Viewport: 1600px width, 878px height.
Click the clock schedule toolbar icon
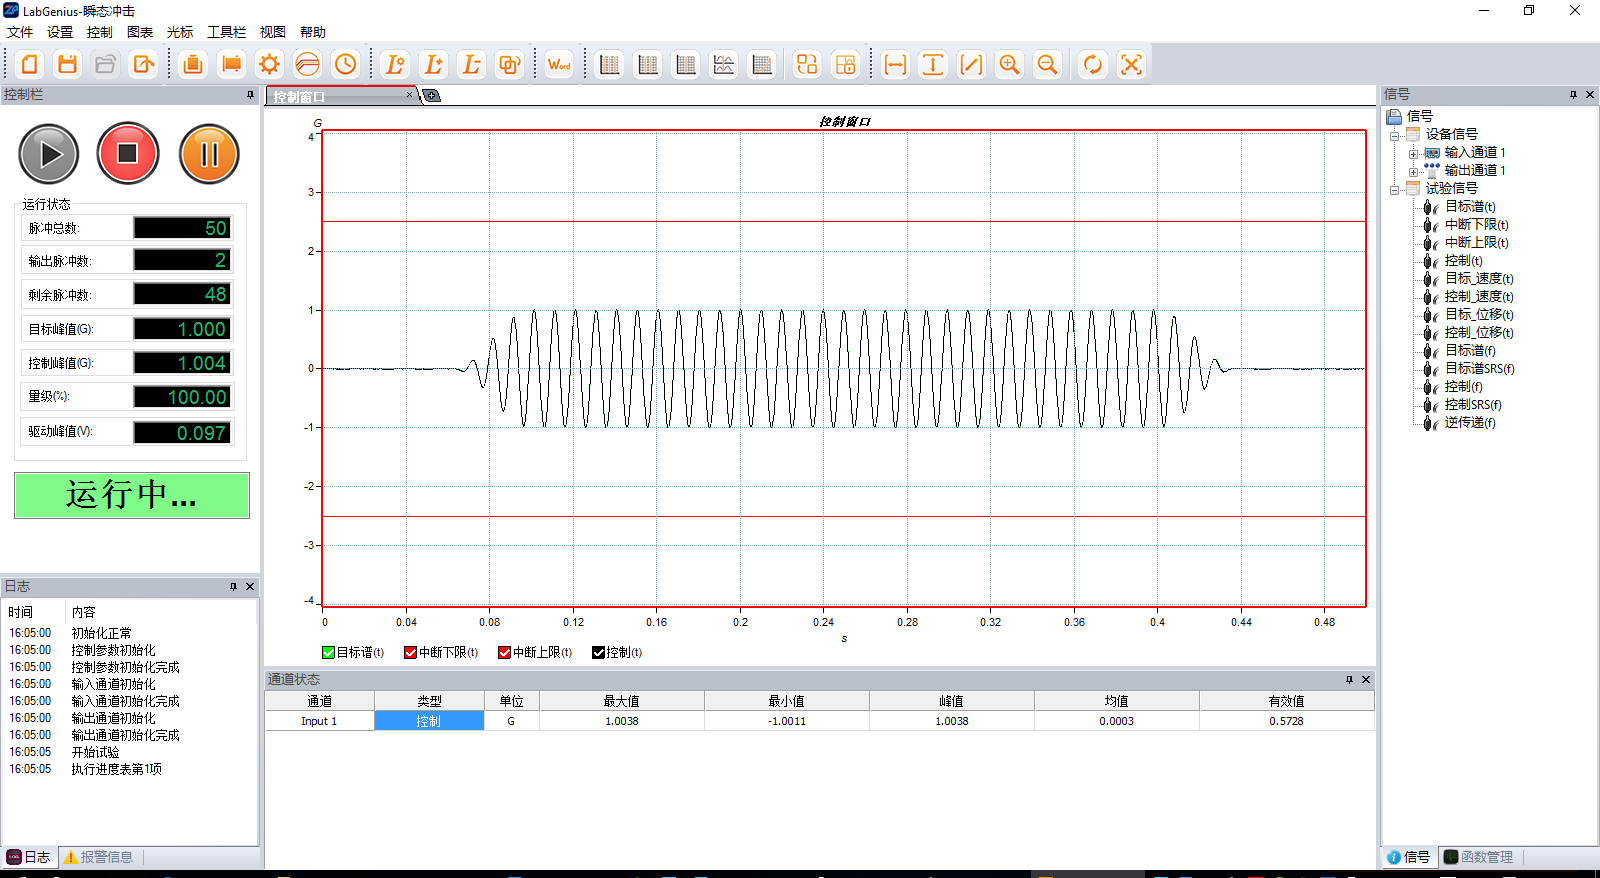pyautogui.click(x=346, y=65)
